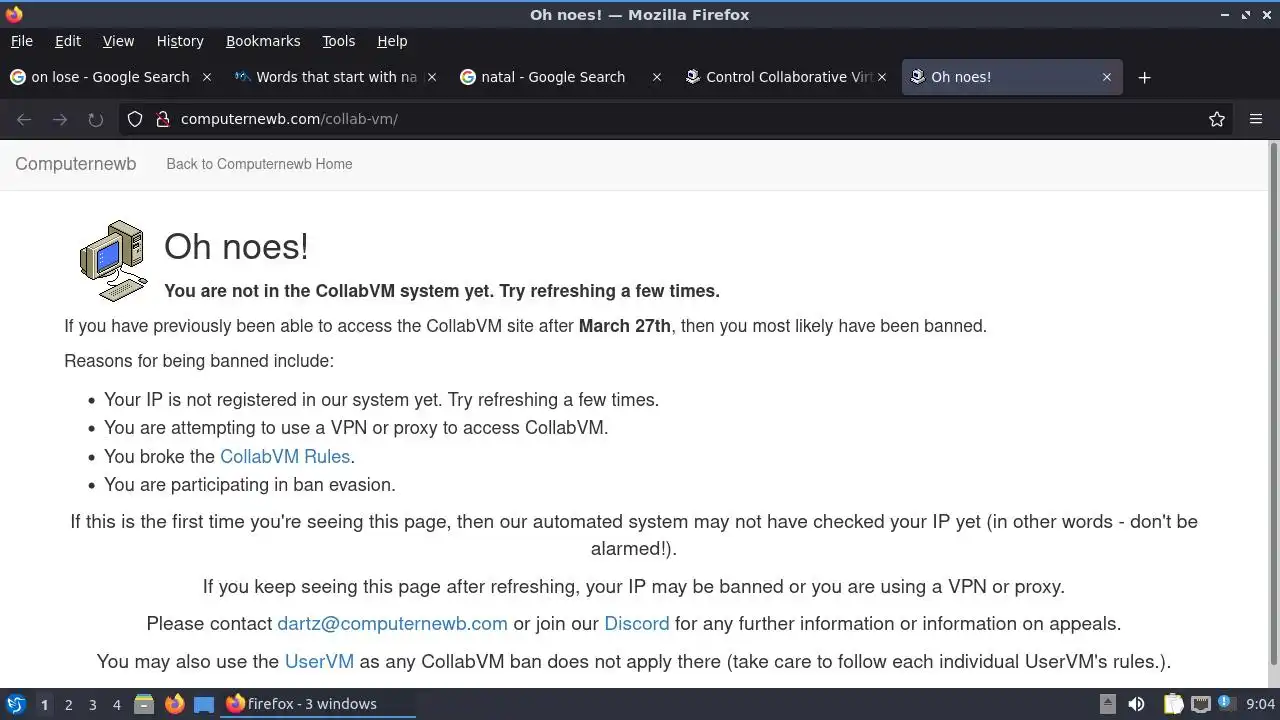Open the History menu
Image resolution: width=1280 pixels, height=720 pixels.
180,41
